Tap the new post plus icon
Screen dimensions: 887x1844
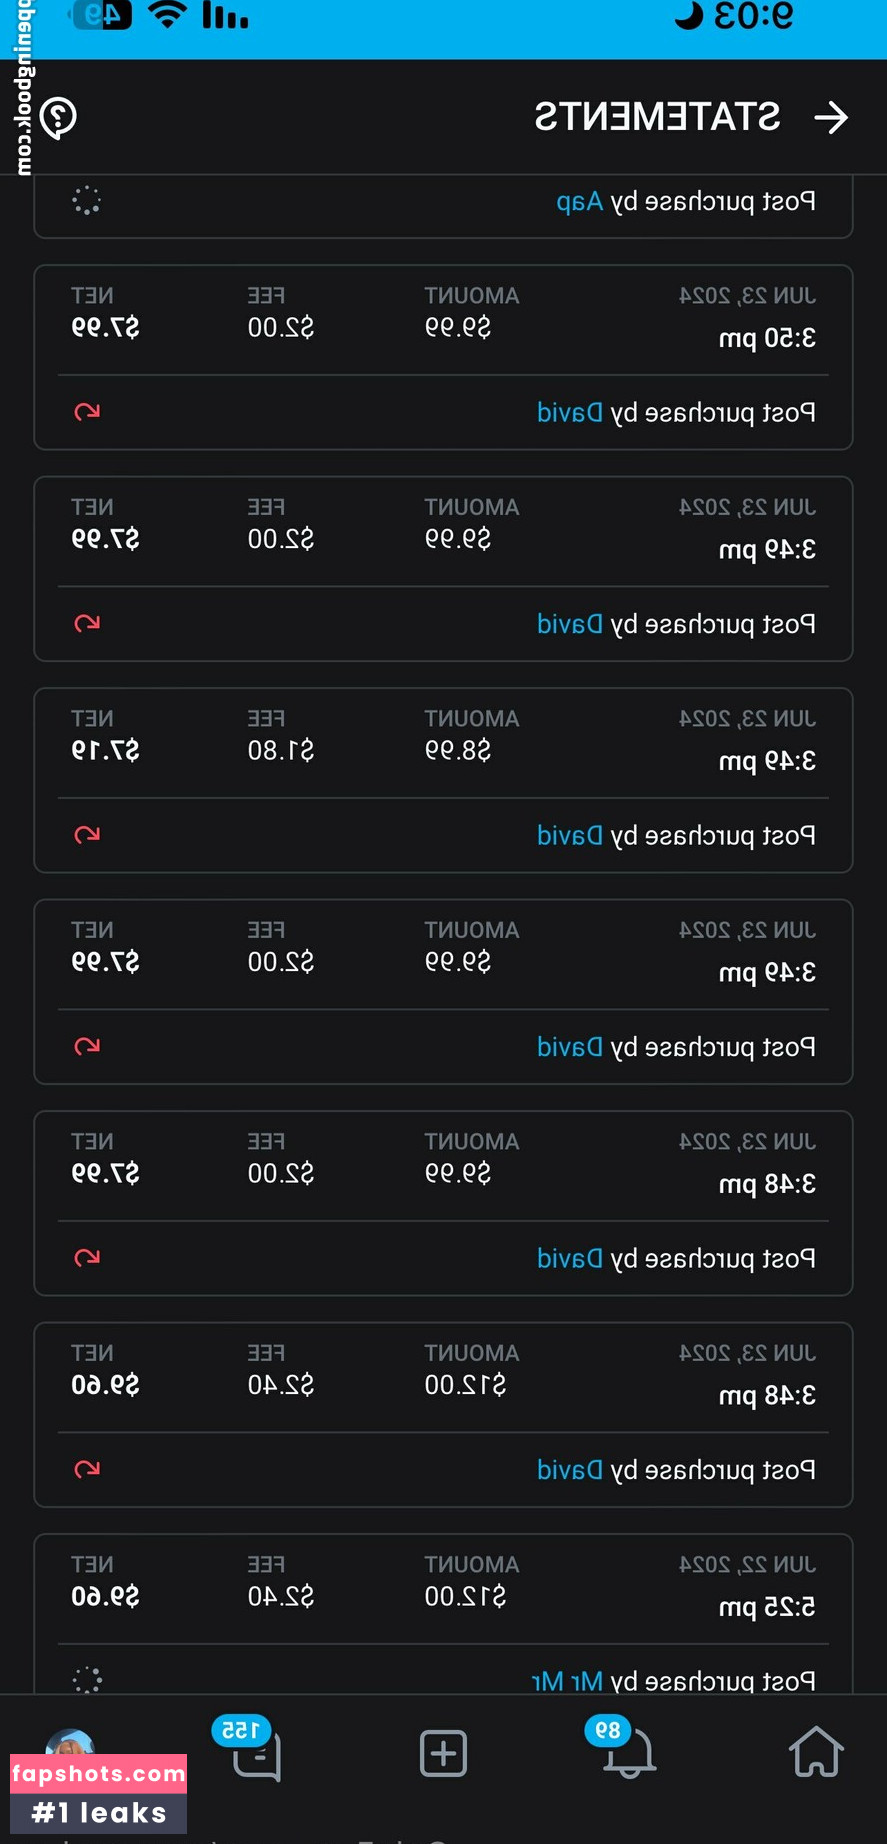tap(443, 1753)
